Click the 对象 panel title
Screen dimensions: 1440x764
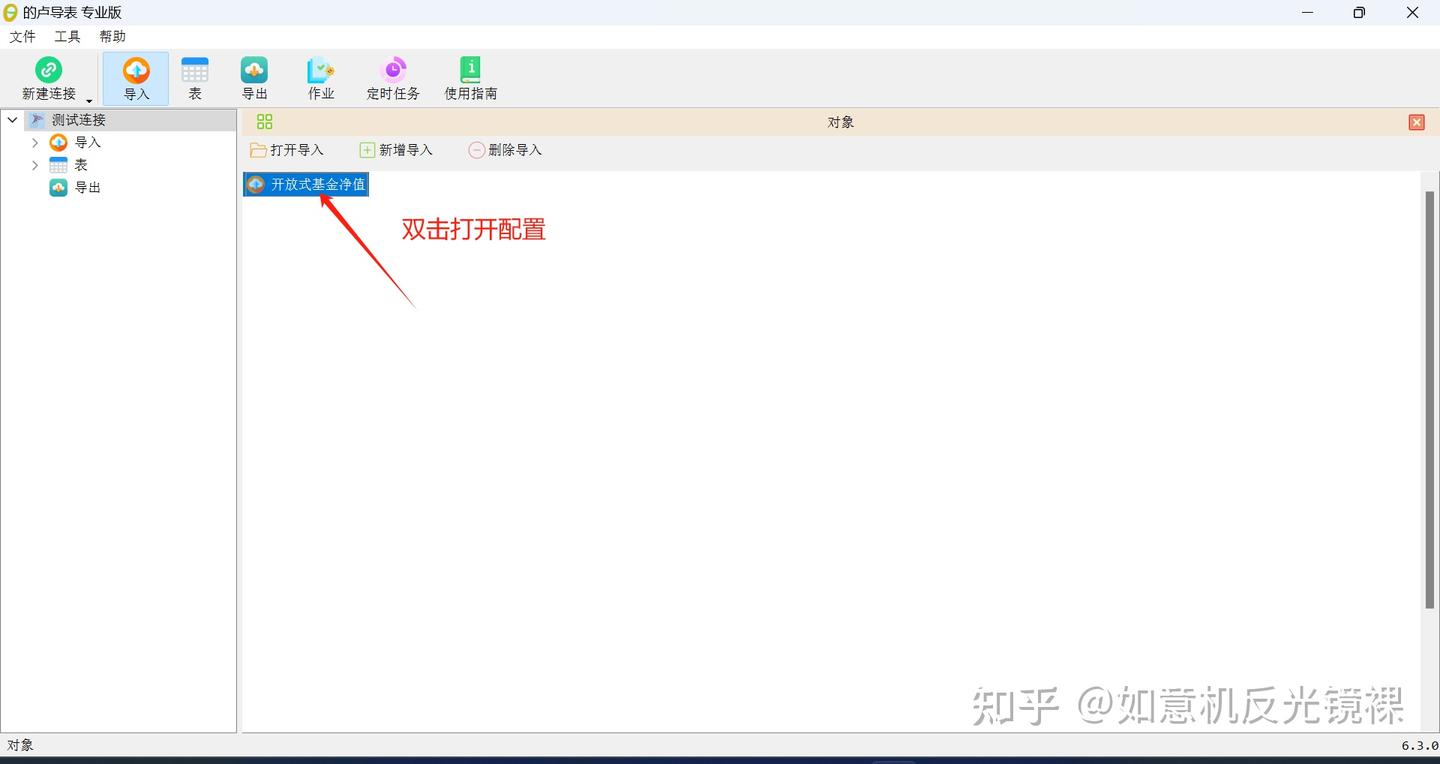[x=841, y=122]
